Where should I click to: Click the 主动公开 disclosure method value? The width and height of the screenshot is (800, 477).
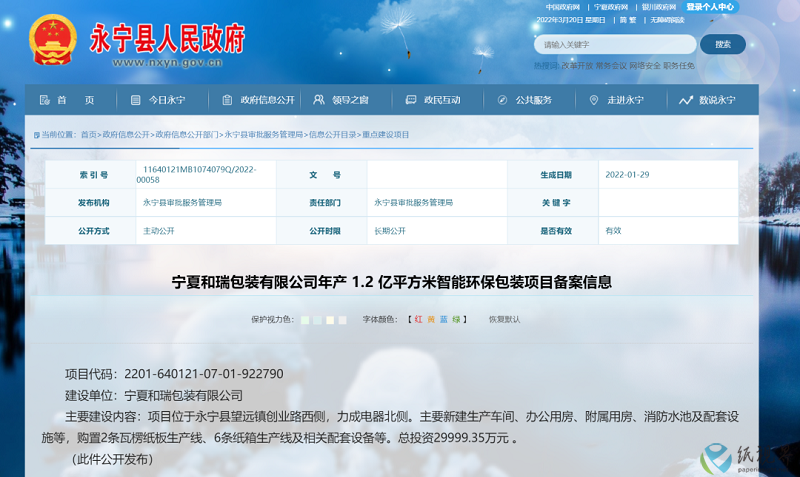(x=159, y=231)
